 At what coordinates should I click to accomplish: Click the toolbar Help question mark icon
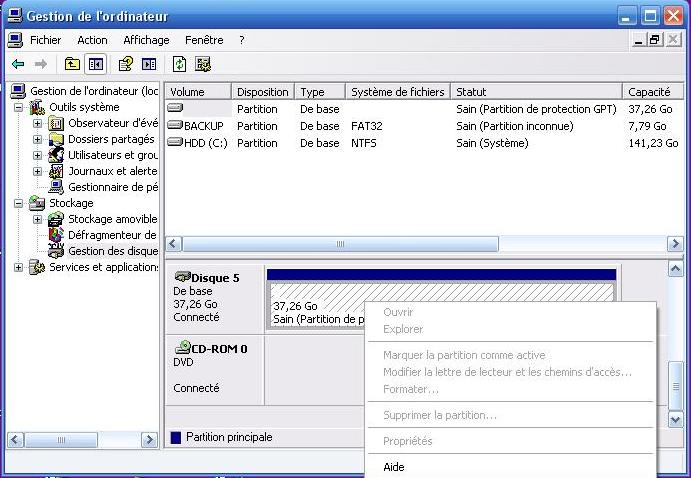pyautogui.click(x=126, y=64)
